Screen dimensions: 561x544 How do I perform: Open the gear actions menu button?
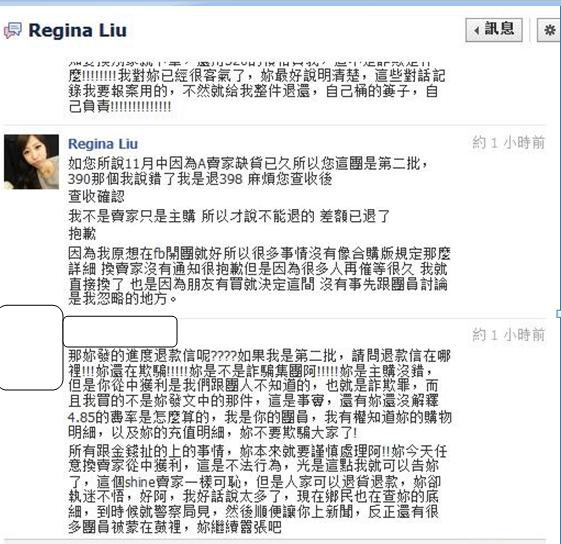[549, 30]
